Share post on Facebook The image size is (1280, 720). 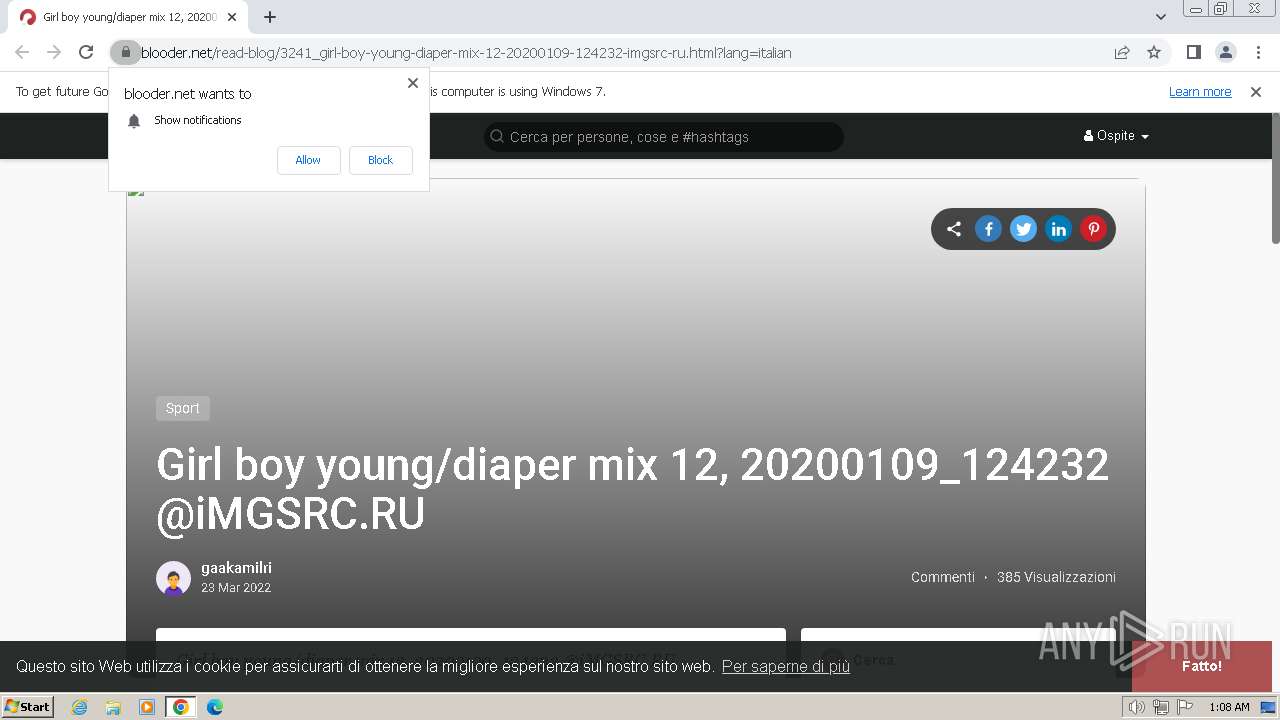(x=988, y=229)
